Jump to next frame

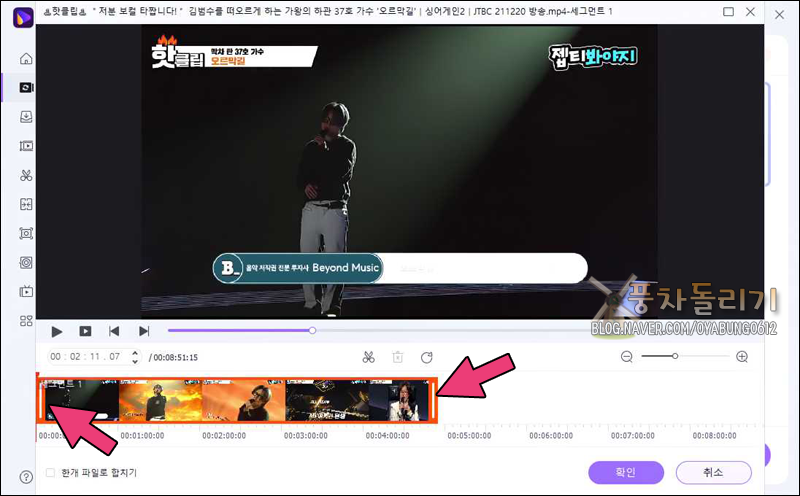click(144, 332)
